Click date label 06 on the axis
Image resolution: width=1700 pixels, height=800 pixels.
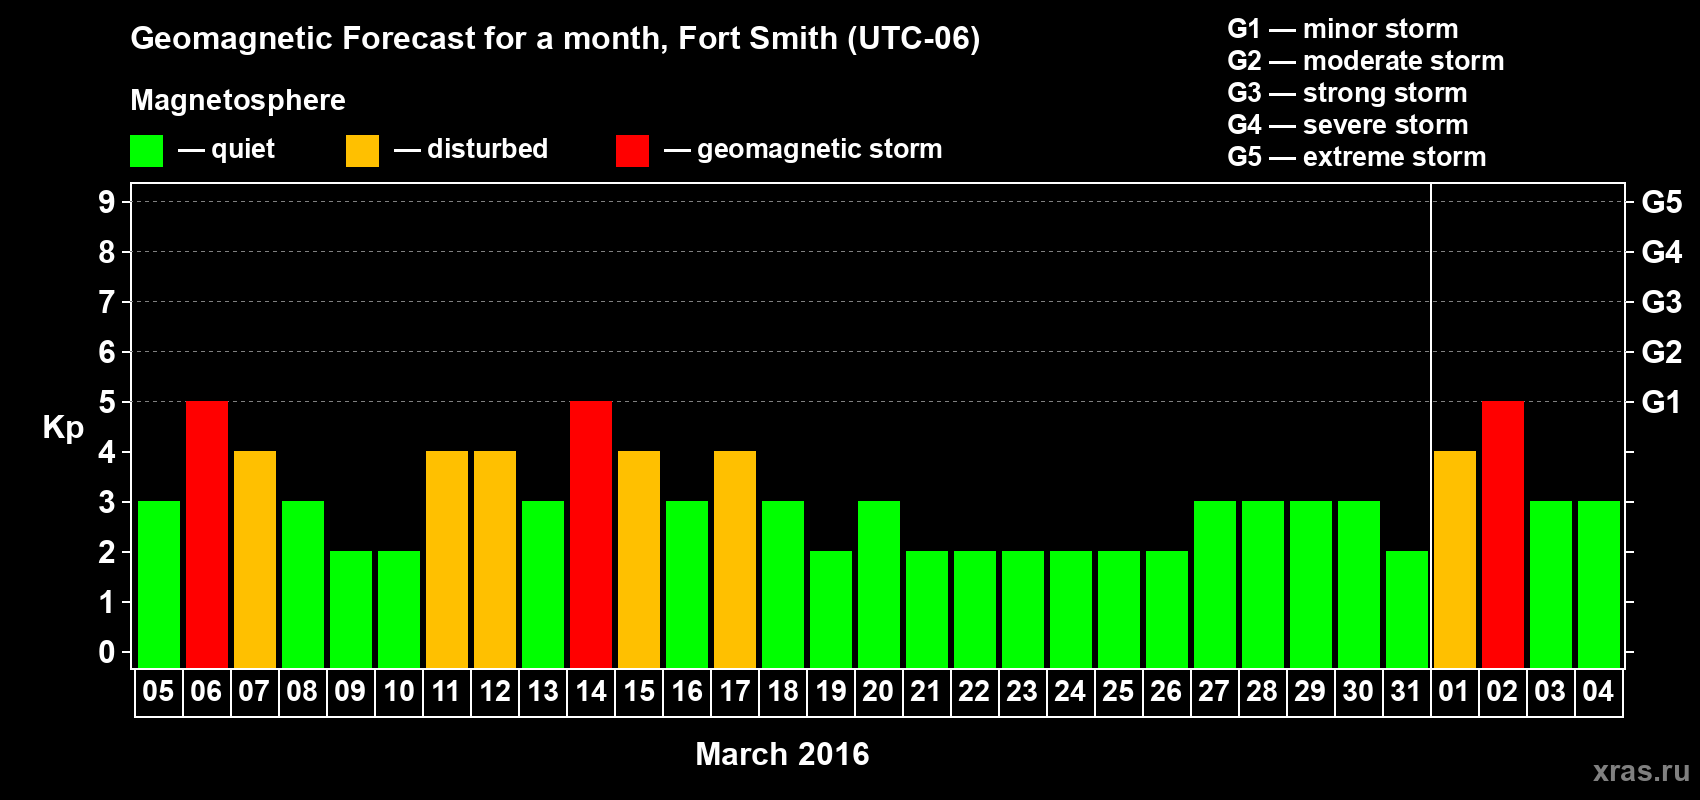coord(206,691)
